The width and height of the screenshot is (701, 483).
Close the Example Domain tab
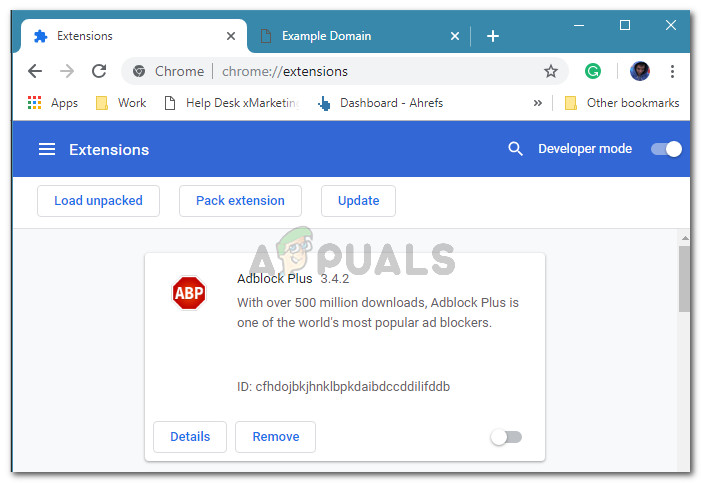(455, 36)
